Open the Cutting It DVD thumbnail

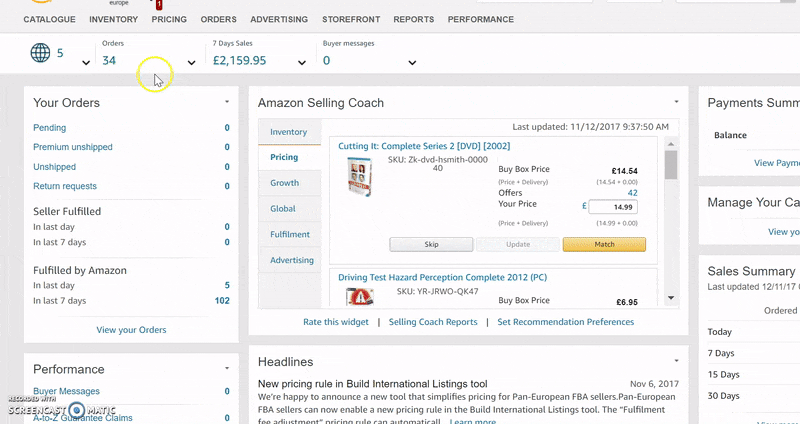click(360, 177)
